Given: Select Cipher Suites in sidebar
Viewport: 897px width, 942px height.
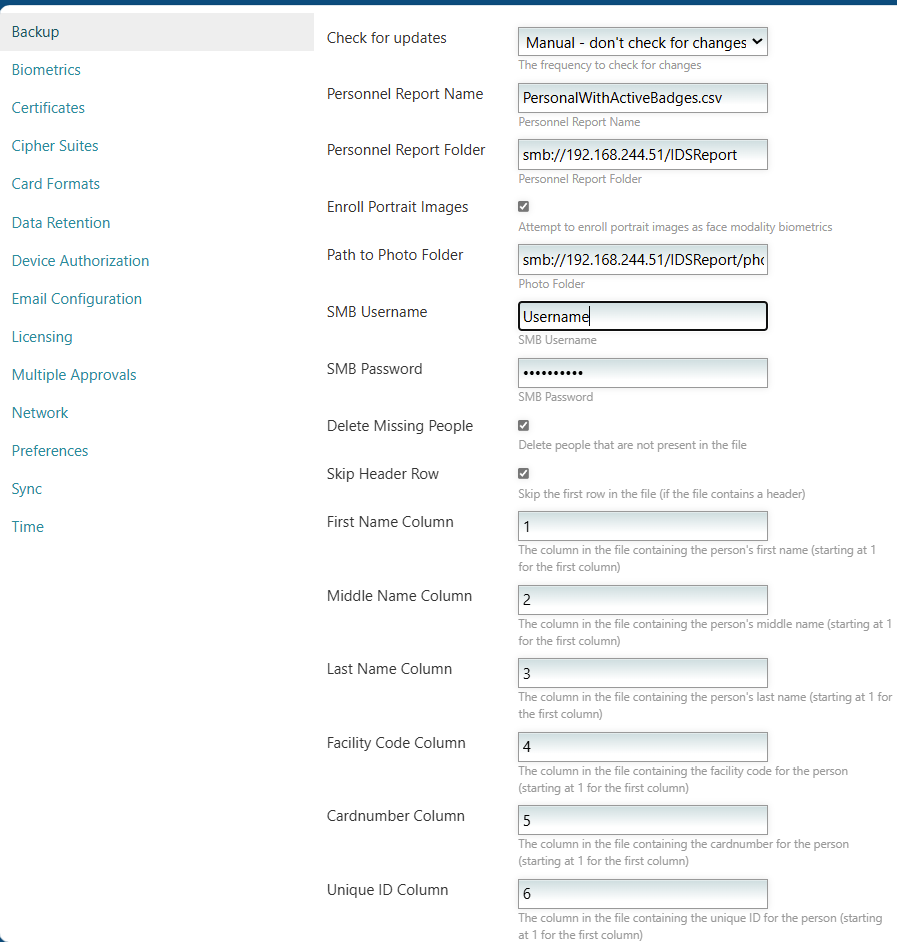Looking at the screenshot, I should [55, 145].
